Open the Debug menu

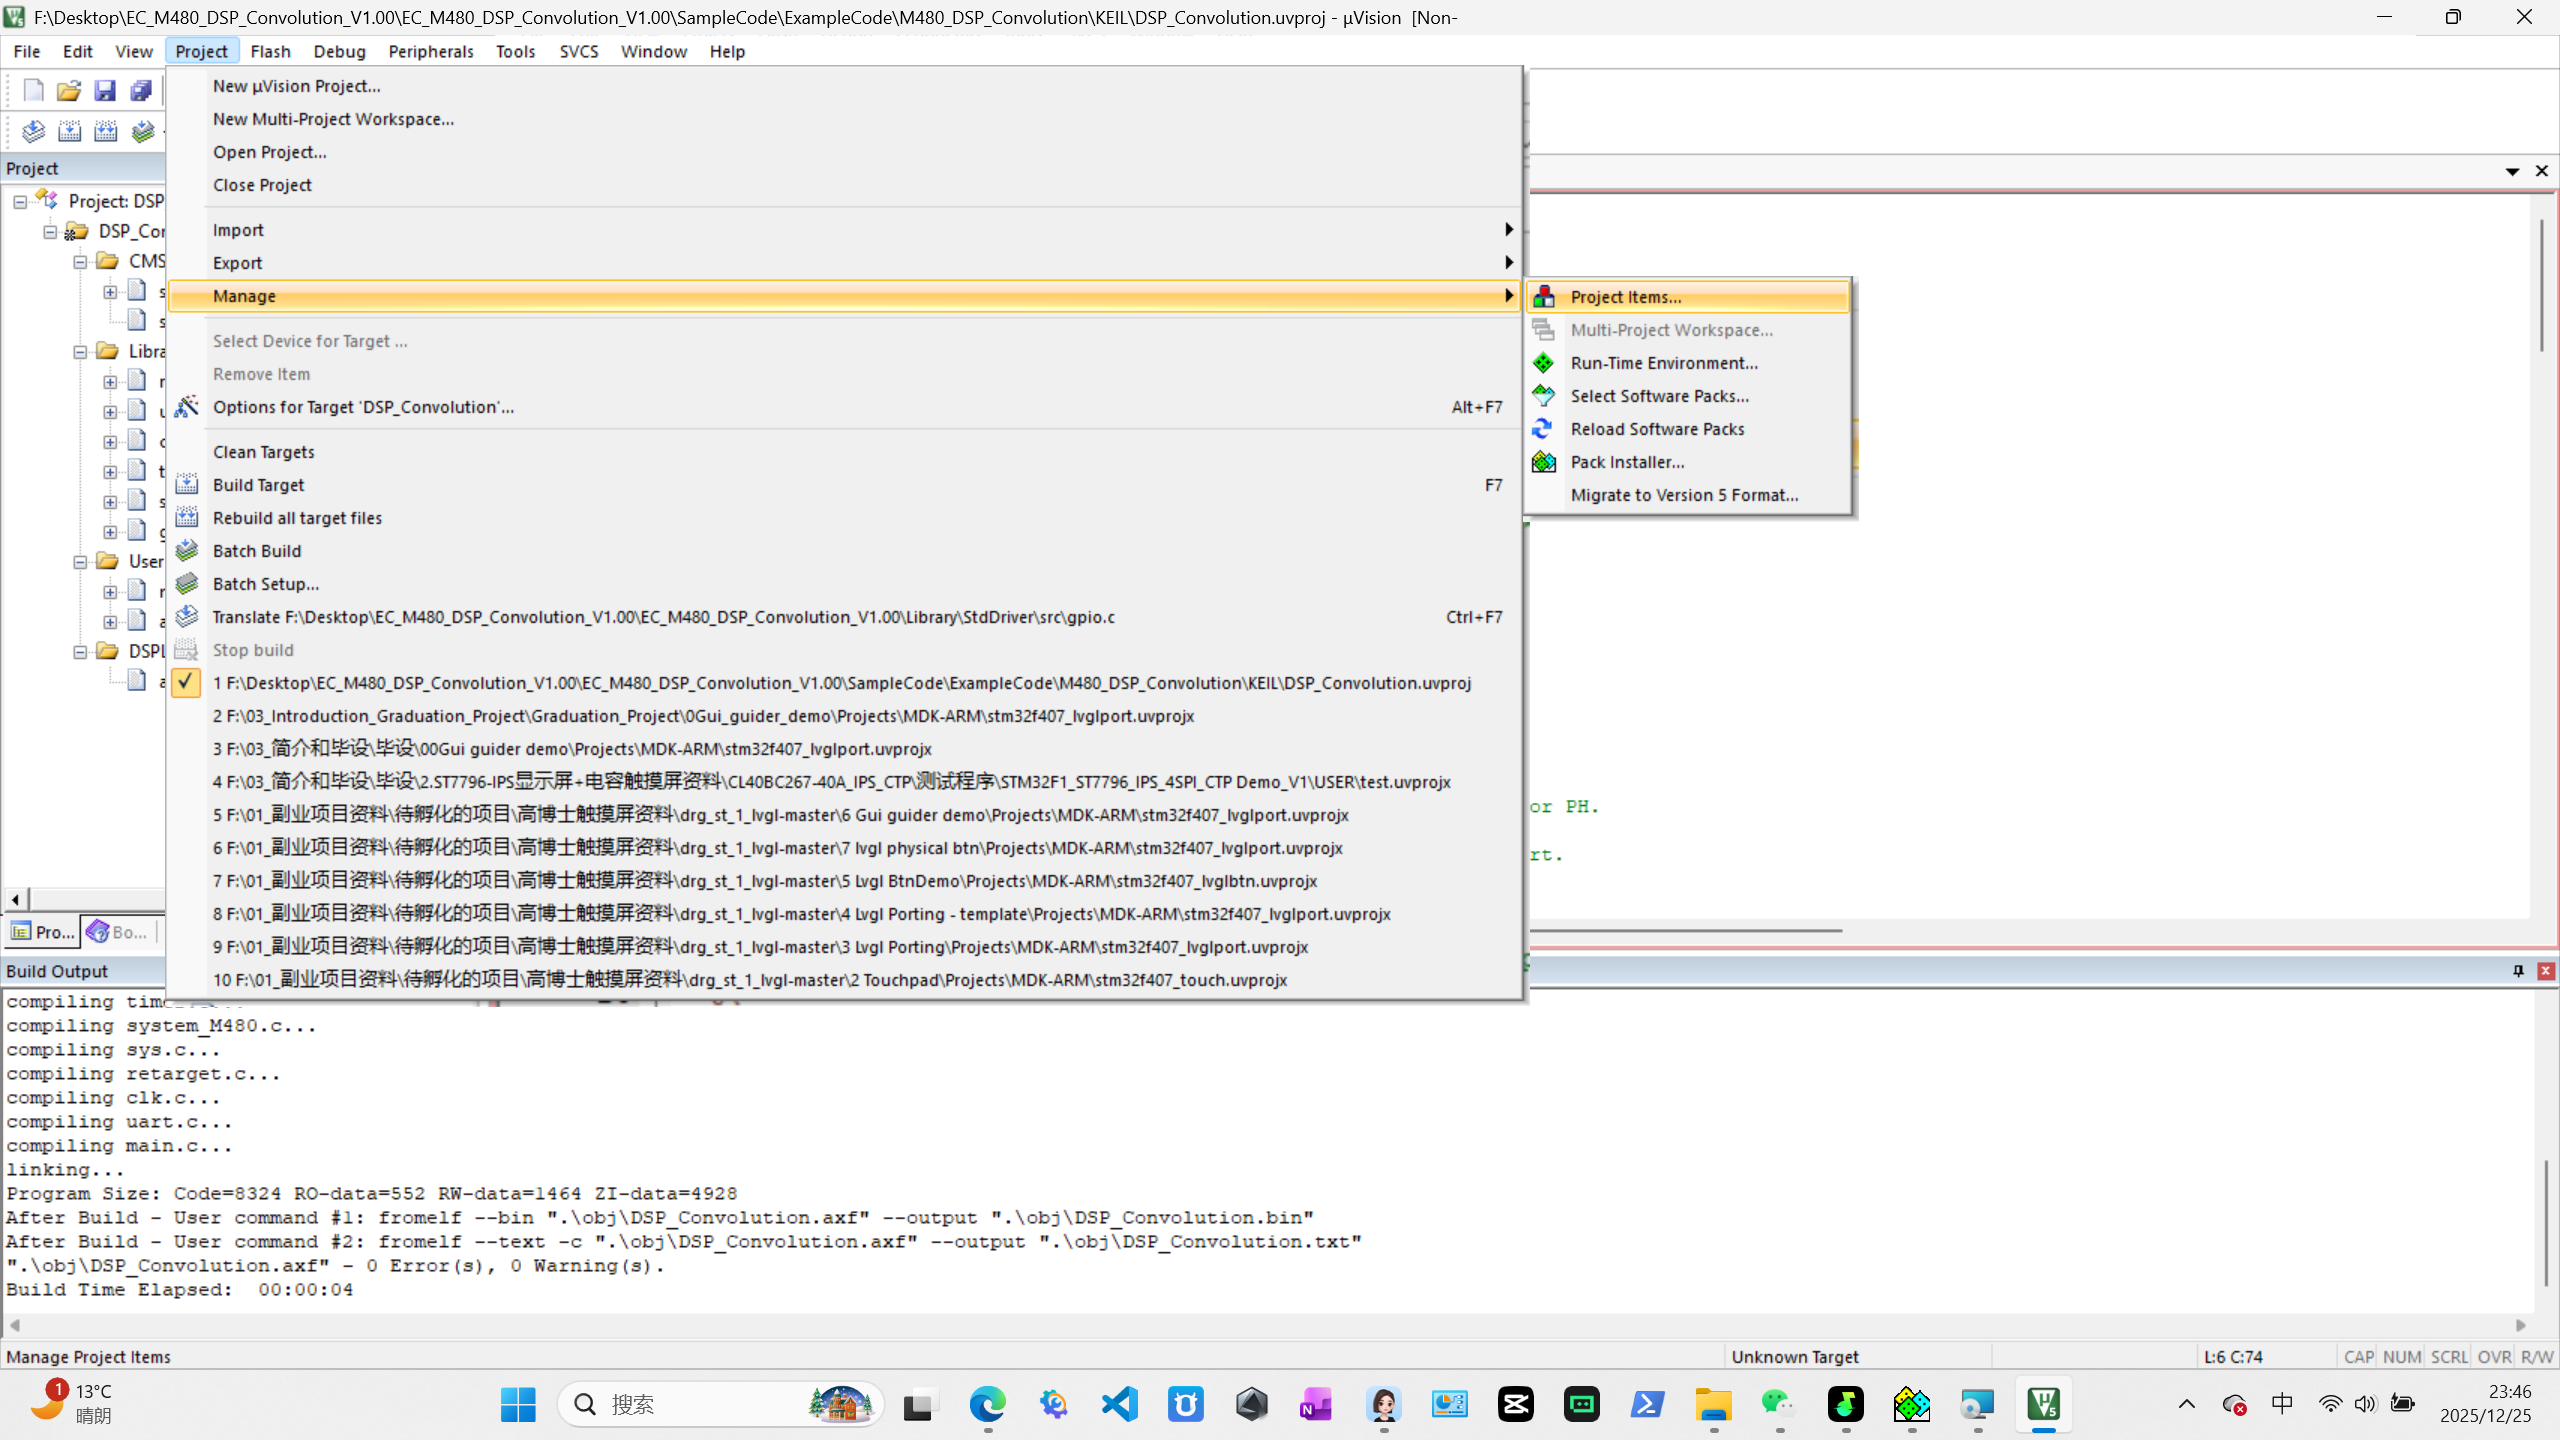(339, 51)
